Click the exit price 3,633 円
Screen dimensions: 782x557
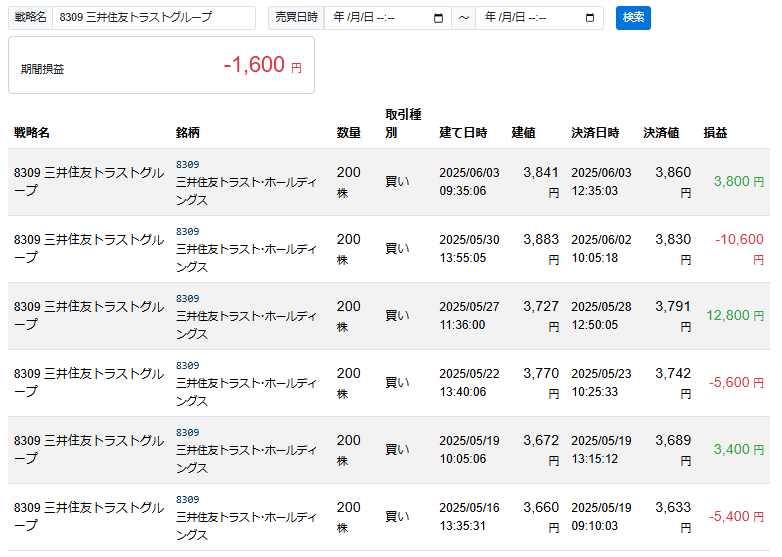click(673, 516)
